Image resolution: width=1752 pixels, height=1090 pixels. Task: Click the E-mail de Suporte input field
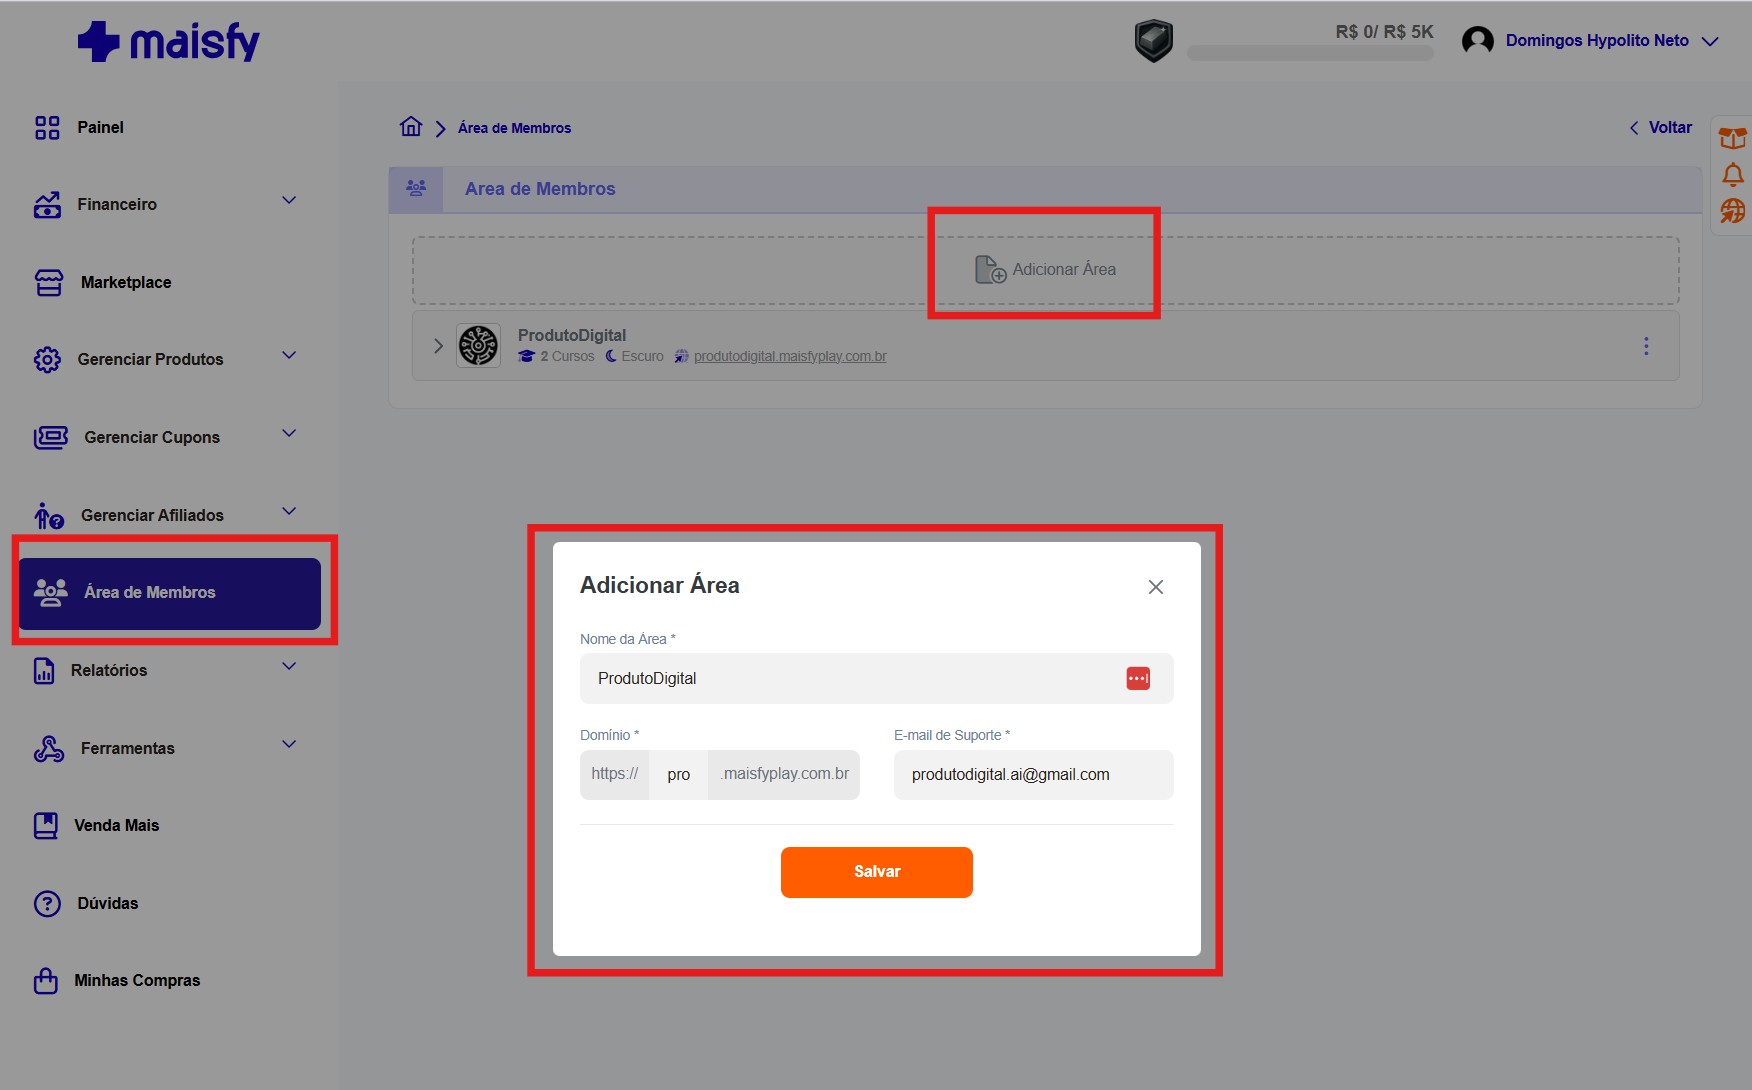pyautogui.click(x=1034, y=775)
